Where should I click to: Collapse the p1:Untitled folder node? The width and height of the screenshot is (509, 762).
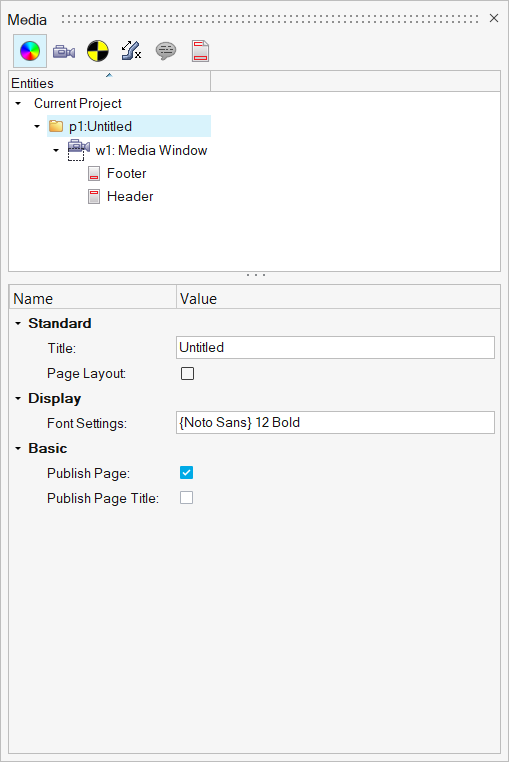pyautogui.click(x=37, y=126)
